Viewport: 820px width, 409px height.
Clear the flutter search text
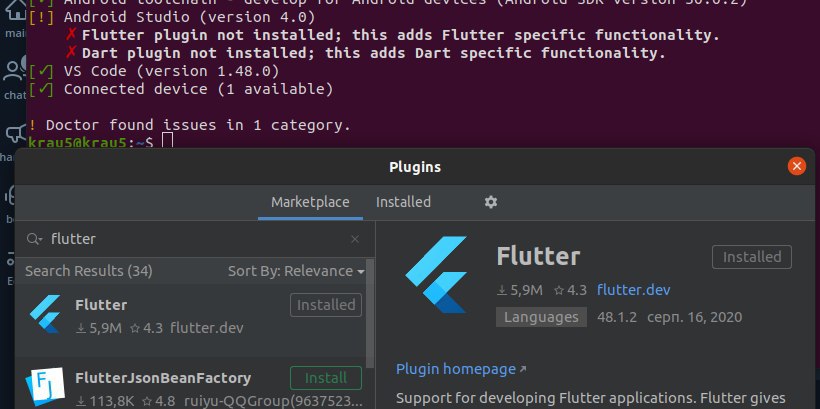click(355, 239)
